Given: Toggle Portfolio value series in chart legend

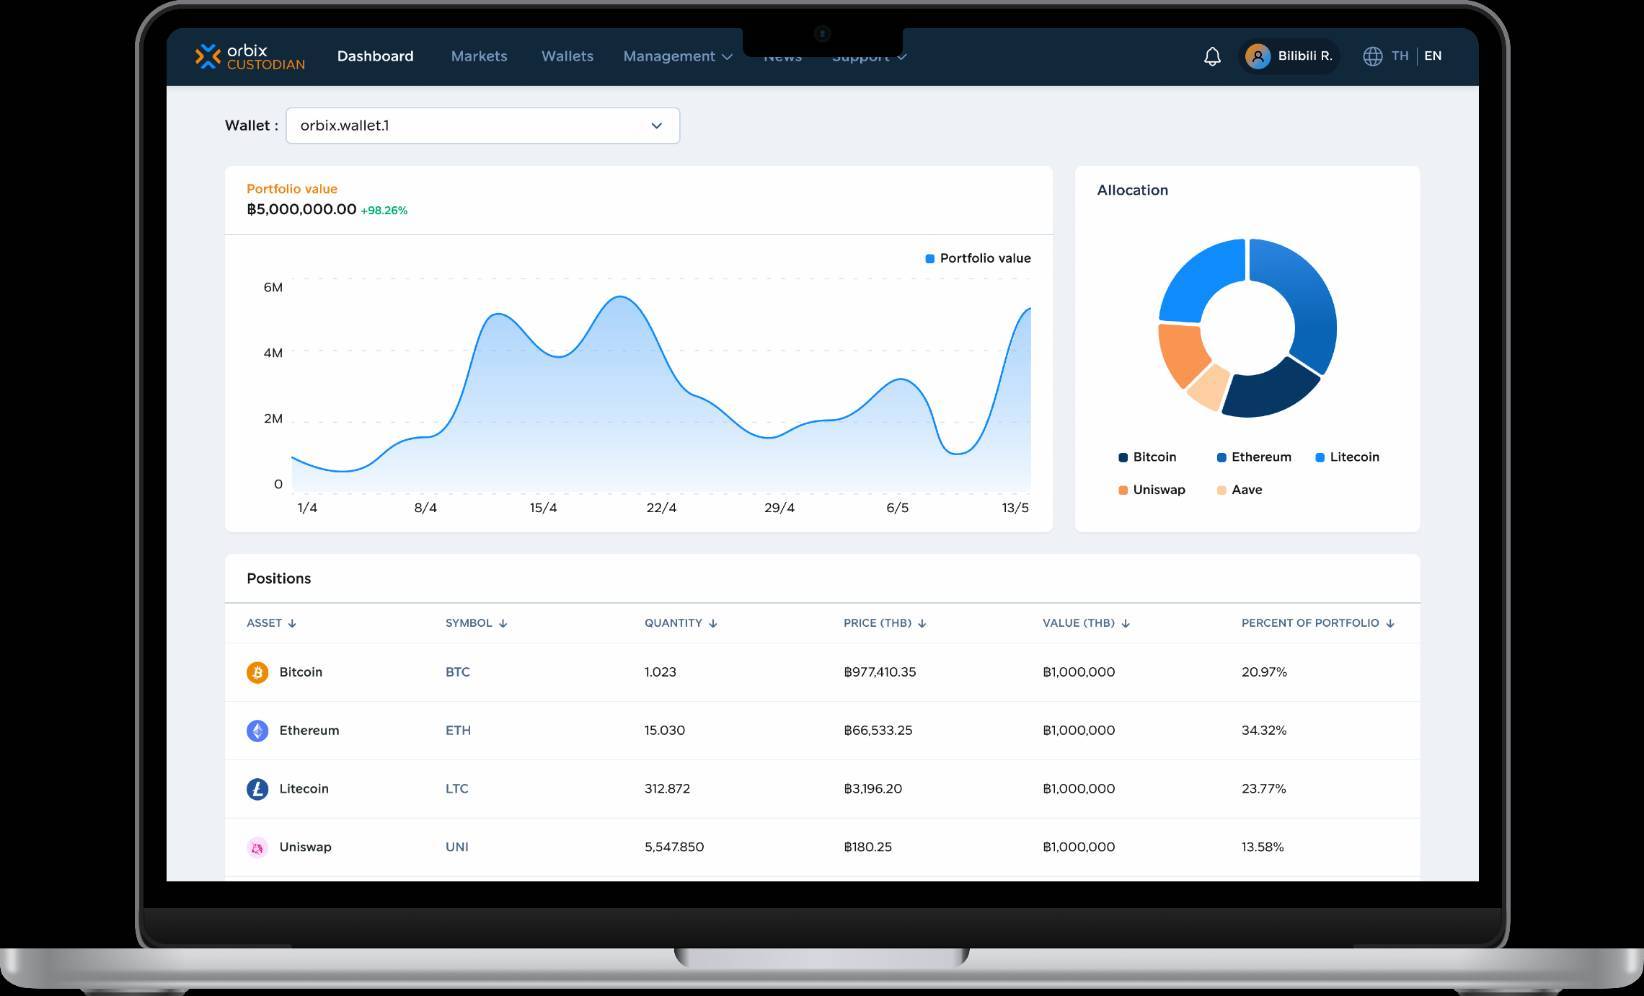Looking at the screenshot, I should 977,258.
